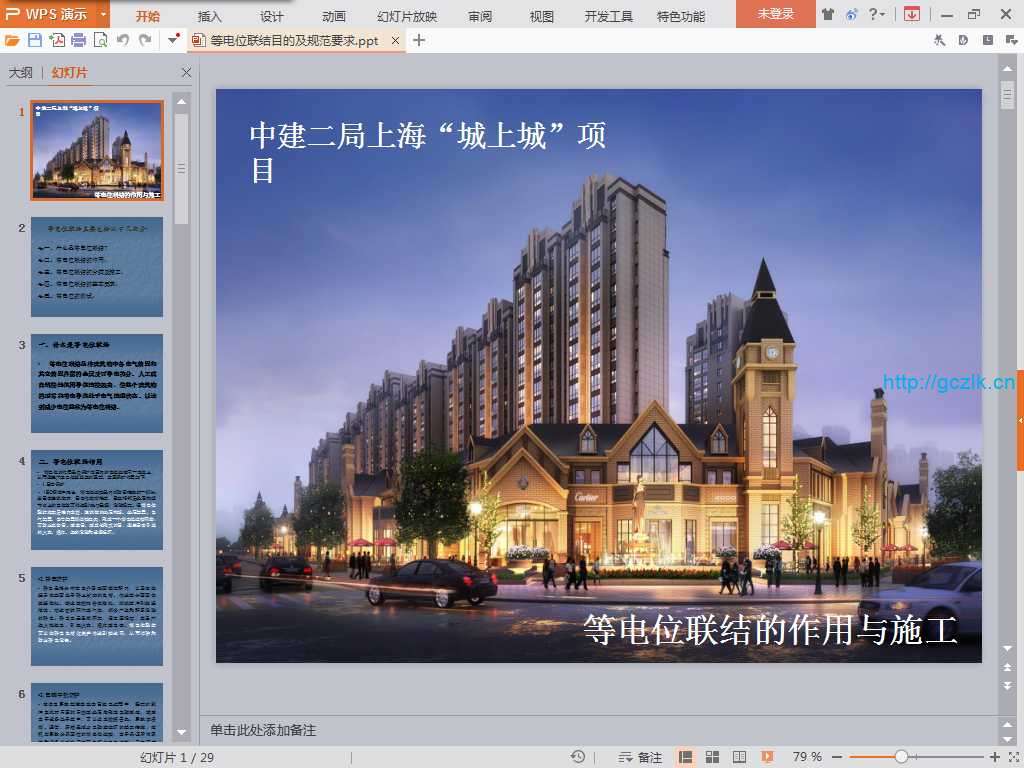Image resolution: width=1024 pixels, height=768 pixels.
Task: Switch to the 大纲 outline tab
Action: [20, 73]
